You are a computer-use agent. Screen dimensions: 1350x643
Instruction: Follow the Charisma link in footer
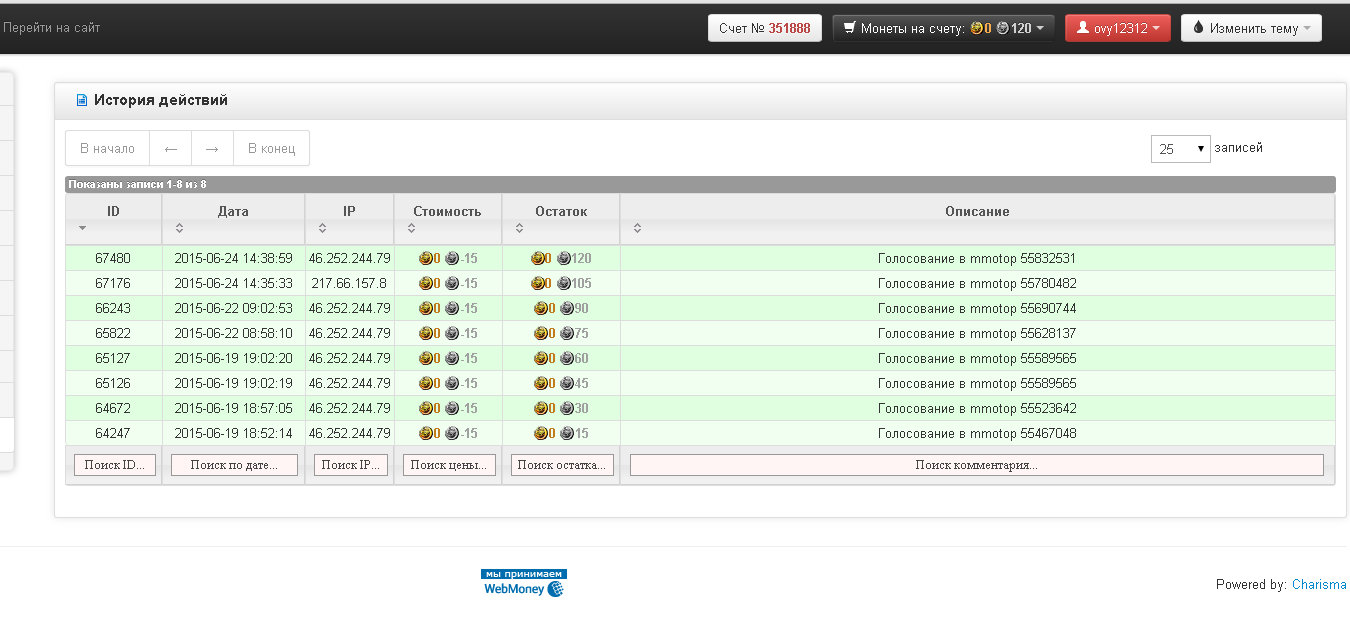pos(1319,585)
